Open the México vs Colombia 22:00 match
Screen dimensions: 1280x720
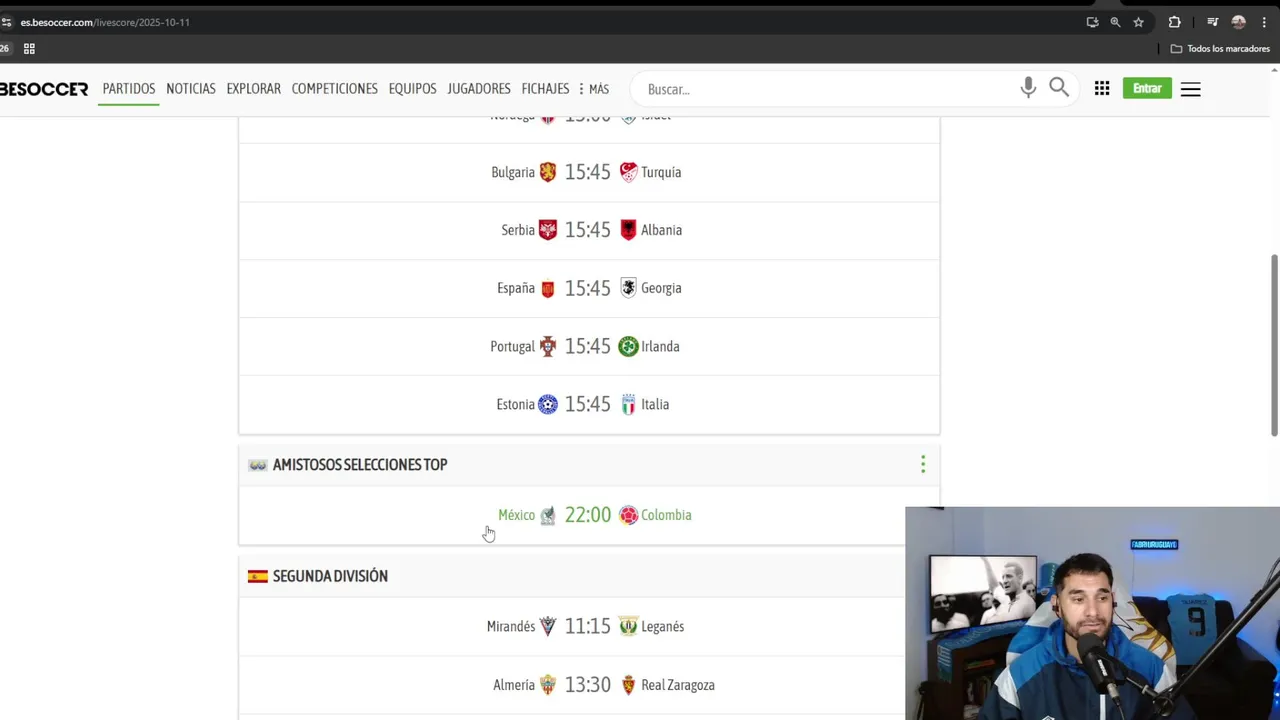coord(589,515)
